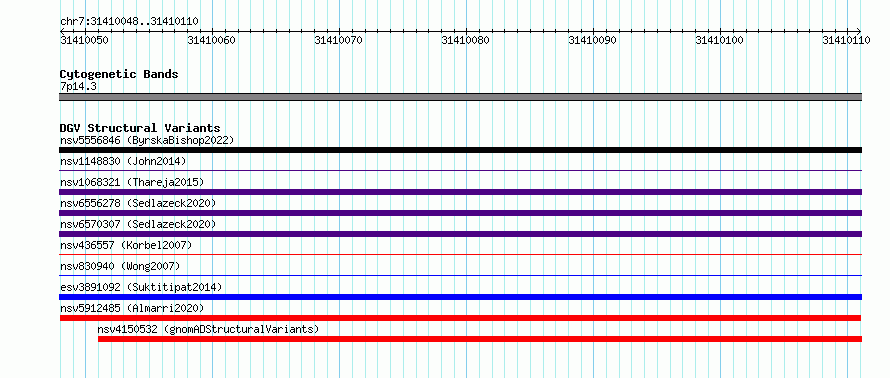890x378 pixels.
Task: Select the gray 7p14.3 cytogenetic band bar
Action: (x=460, y=97)
